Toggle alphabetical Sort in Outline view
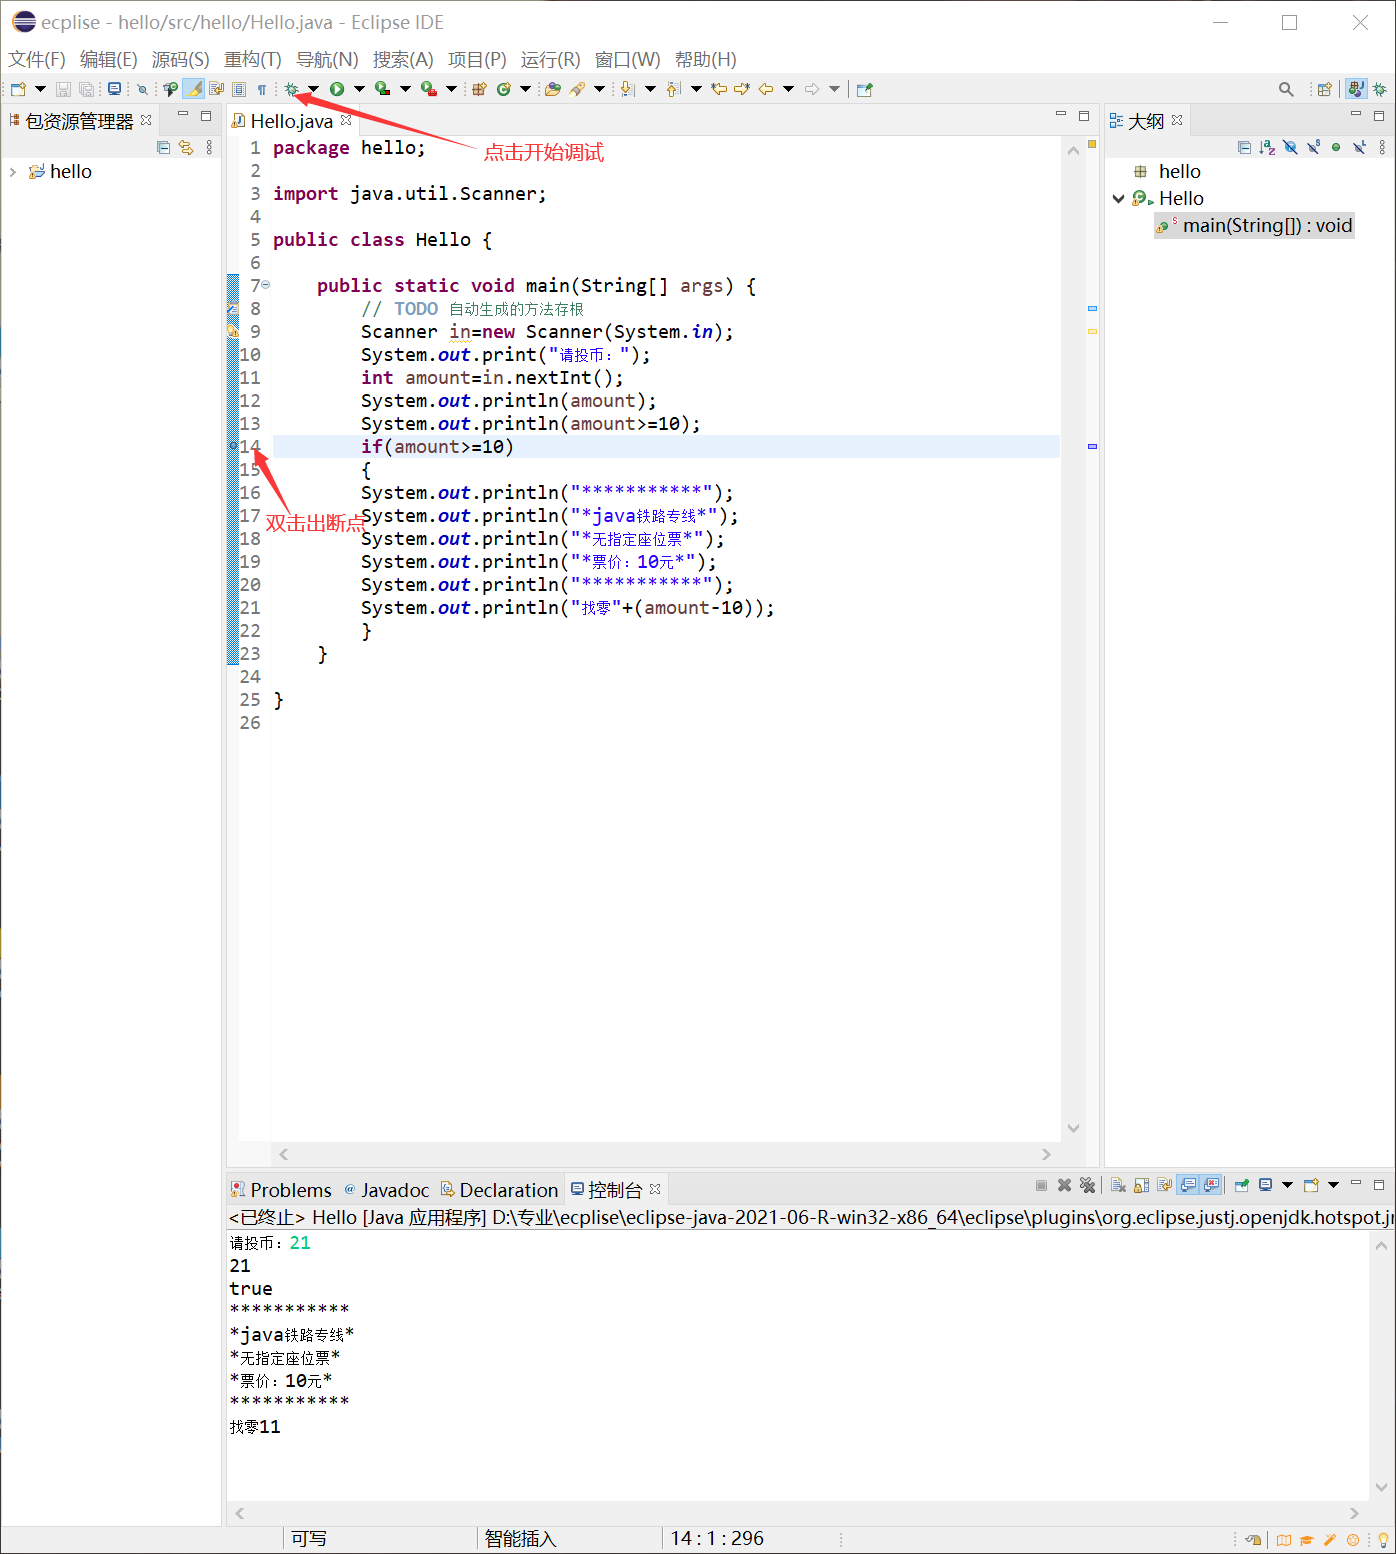The width and height of the screenshot is (1396, 1554). pos(1267,147)
